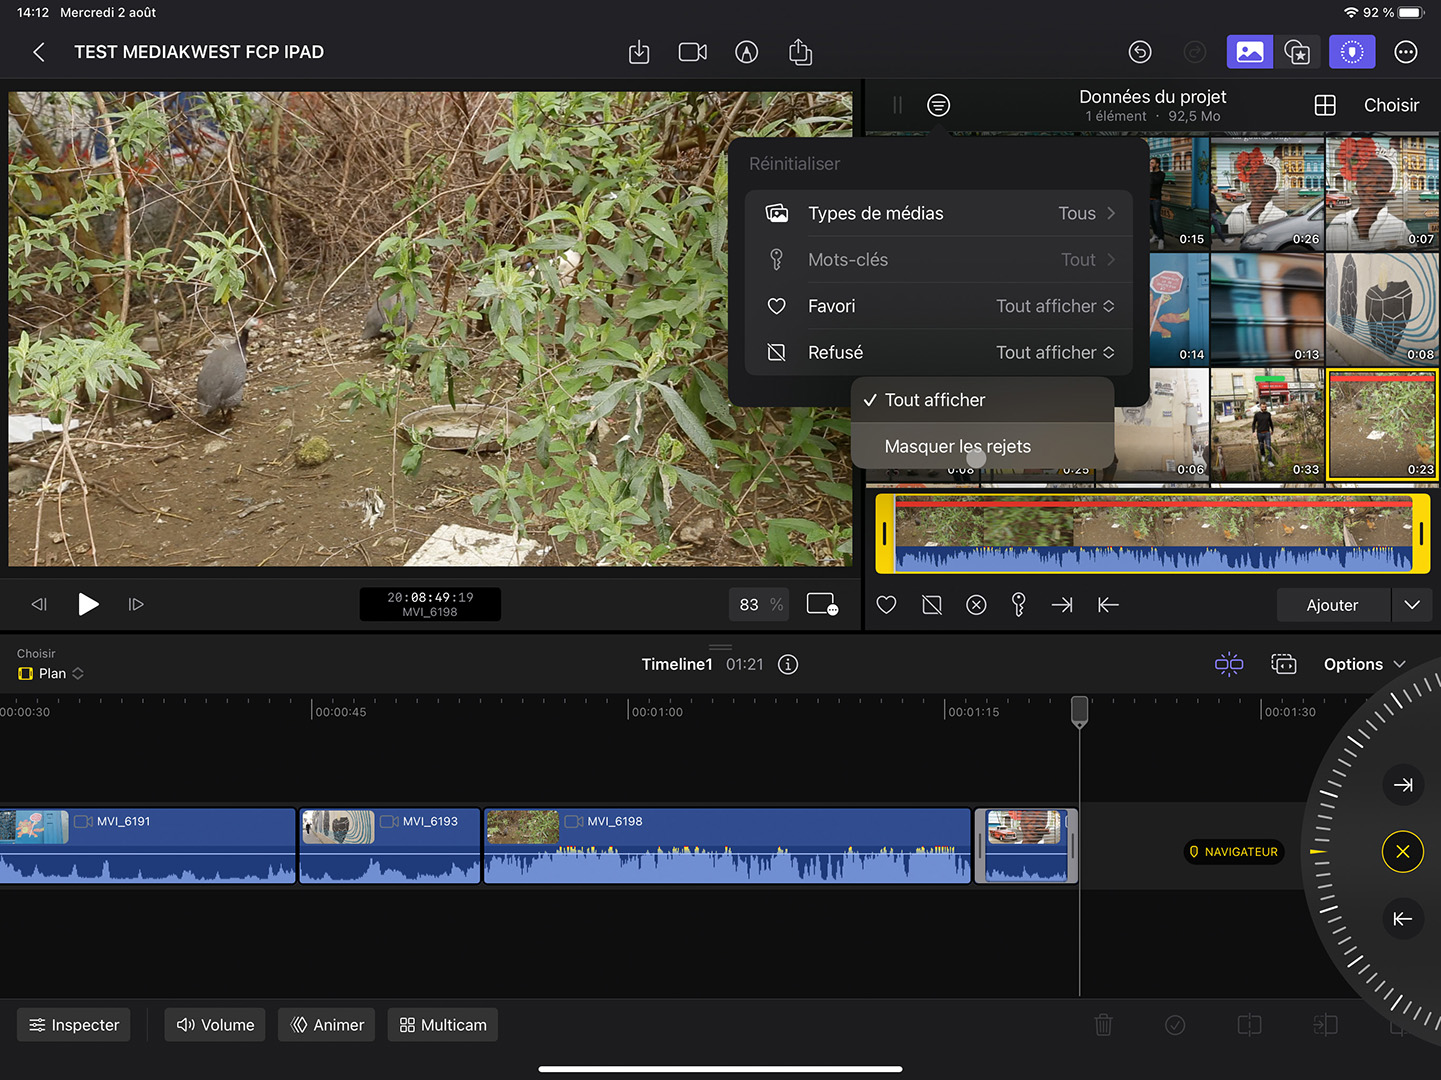The width and height of the screenshot is (1441, 1080).
Task: Click the timeline info icon next to Timeline1
Action: [x=788, y=665]
